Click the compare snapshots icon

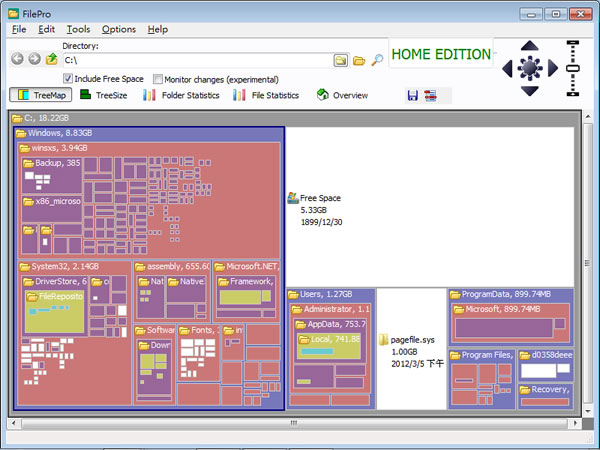430,95
